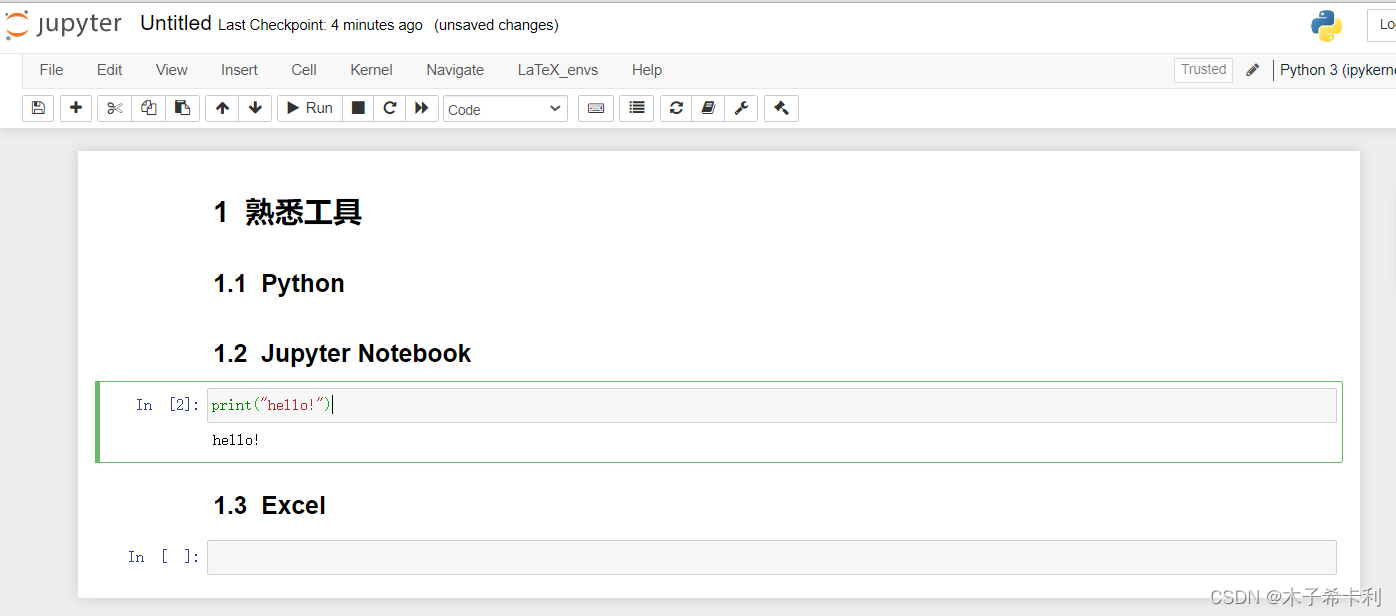
Task: Click the (unsaved changes) status text
Action: [x=496, y=25]
